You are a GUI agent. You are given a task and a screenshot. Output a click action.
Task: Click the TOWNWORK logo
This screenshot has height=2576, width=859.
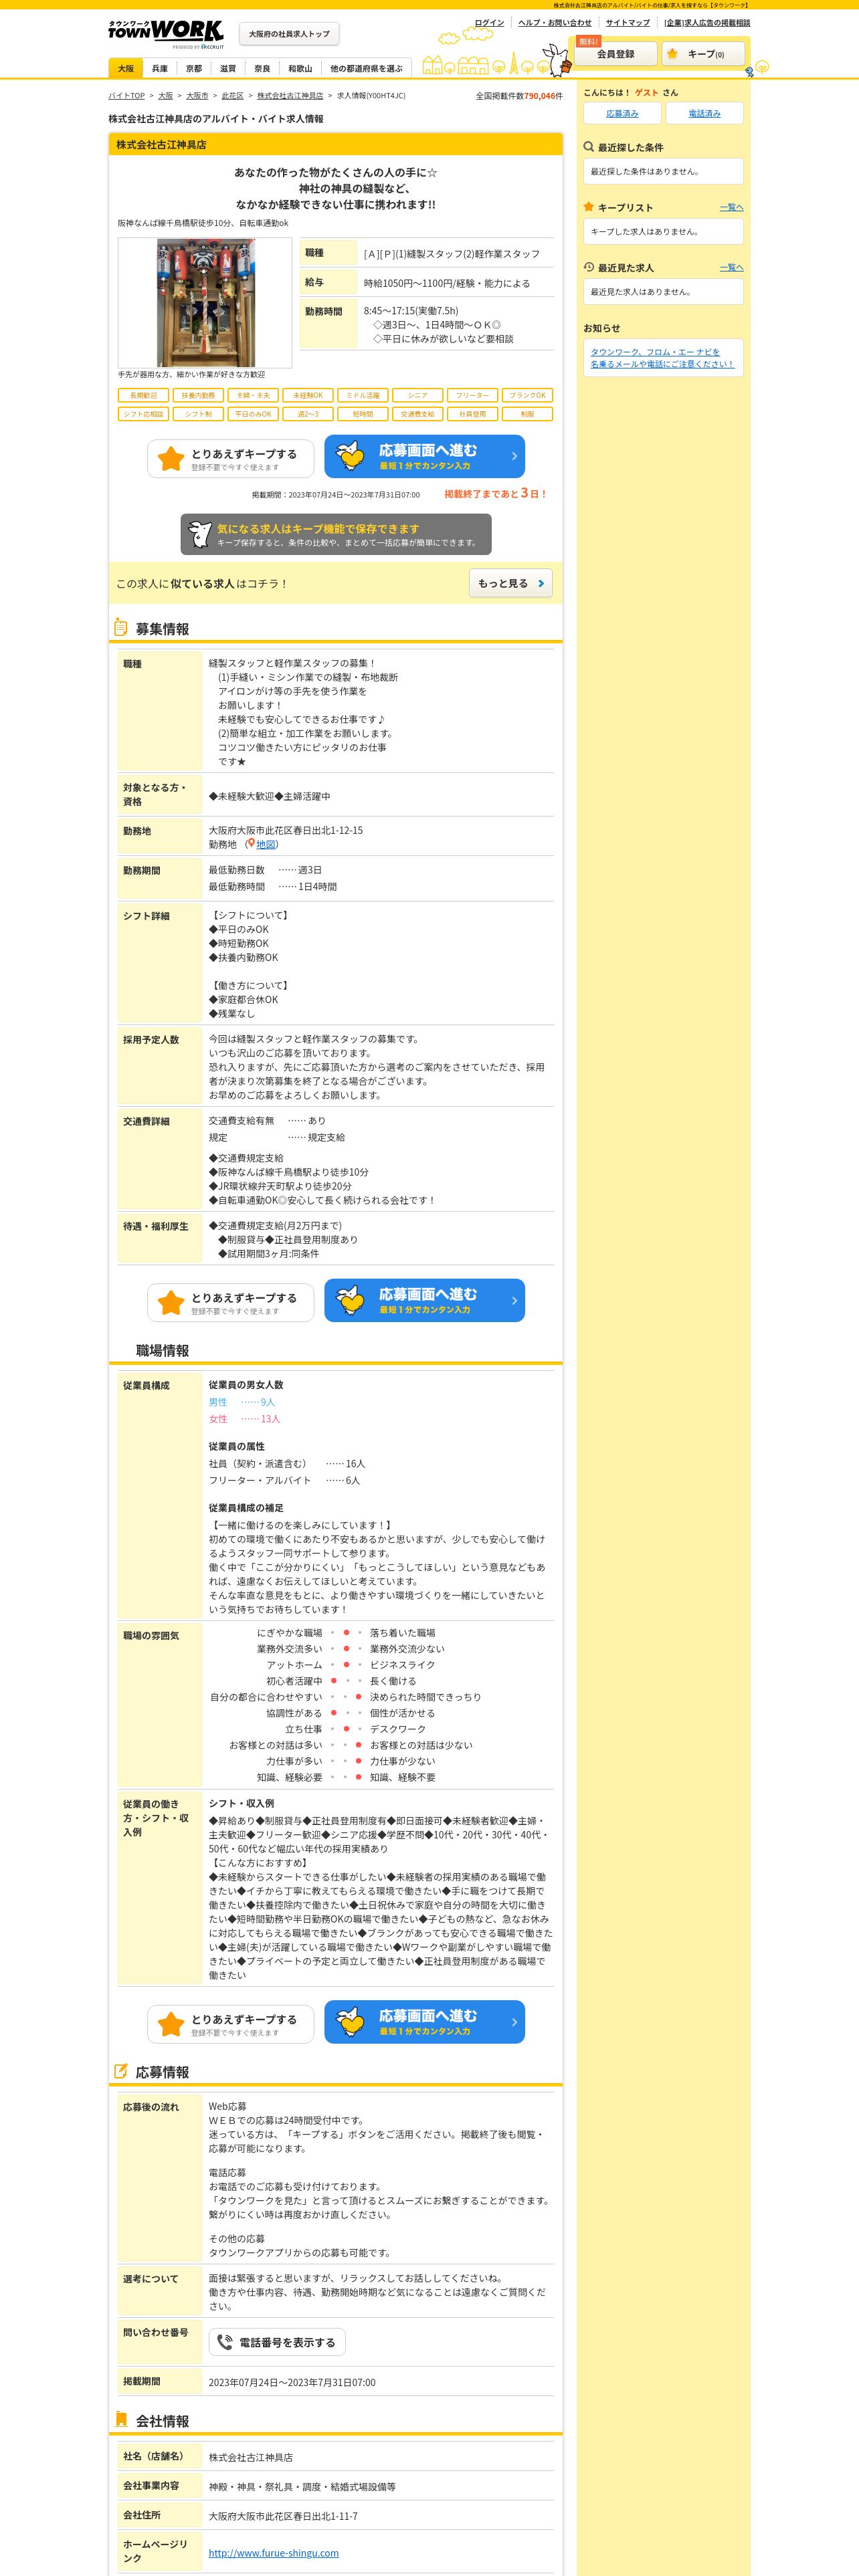166,34
